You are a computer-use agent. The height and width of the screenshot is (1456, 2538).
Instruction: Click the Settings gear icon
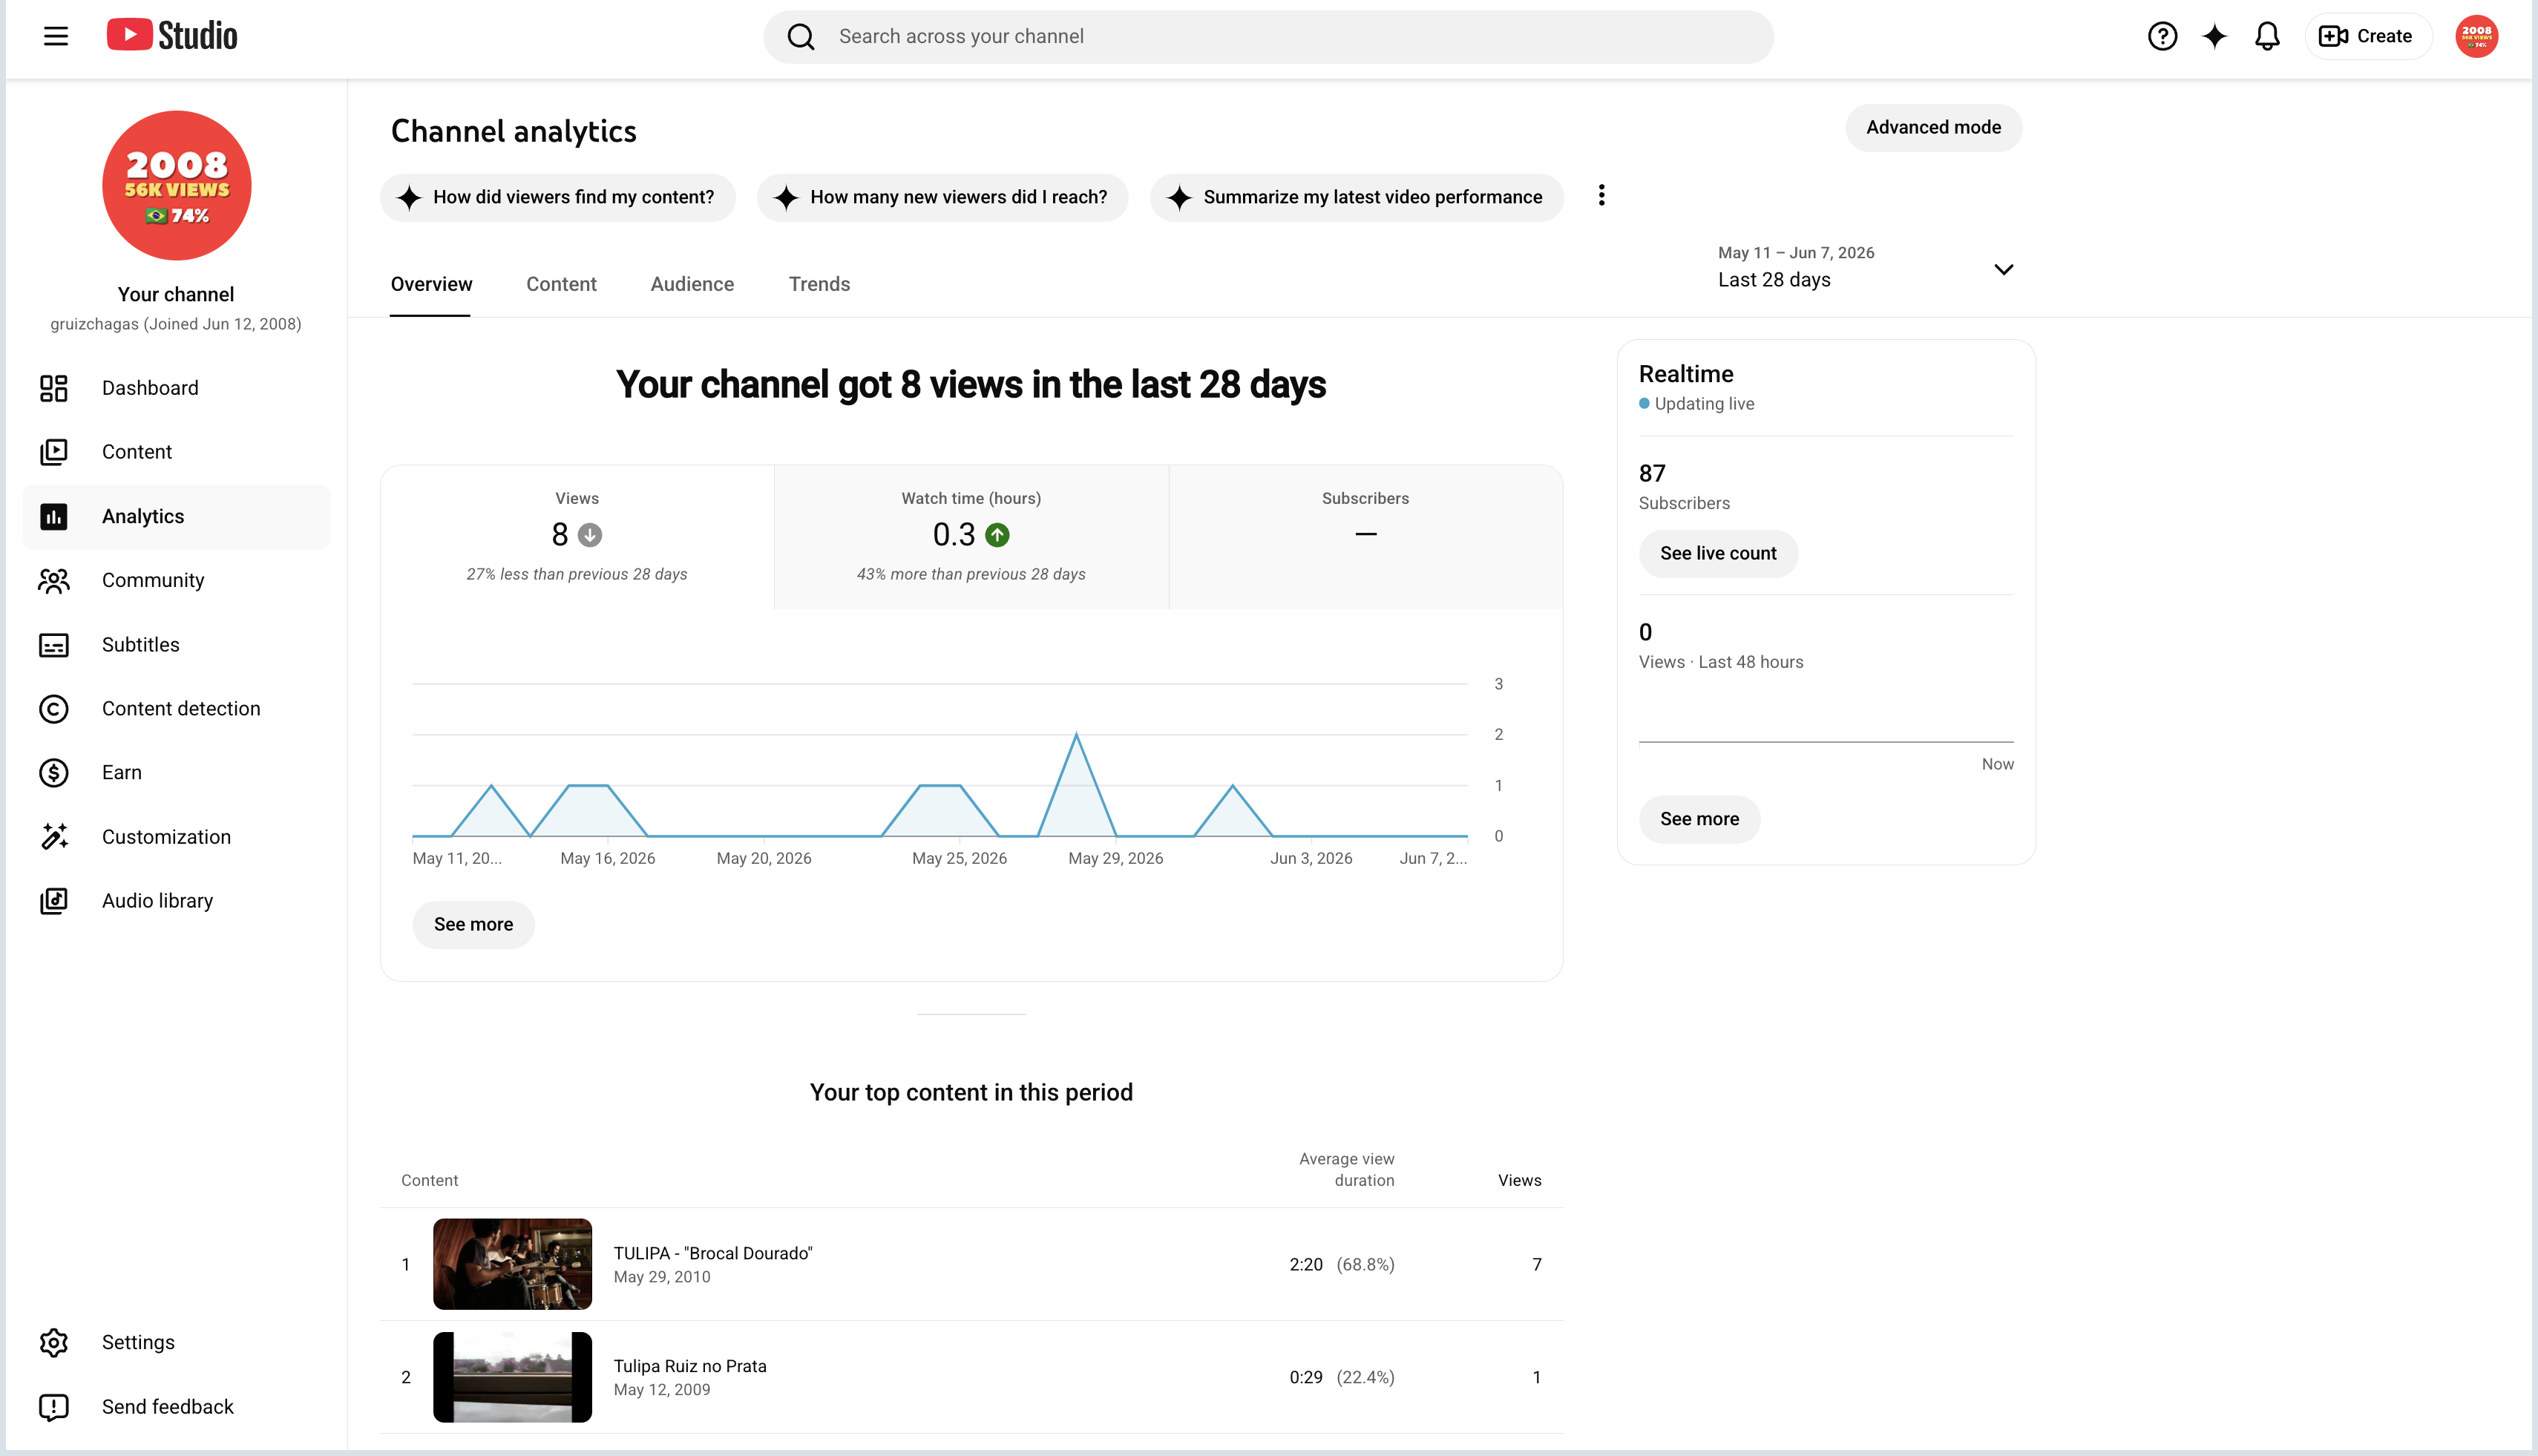pos(54,1342)
